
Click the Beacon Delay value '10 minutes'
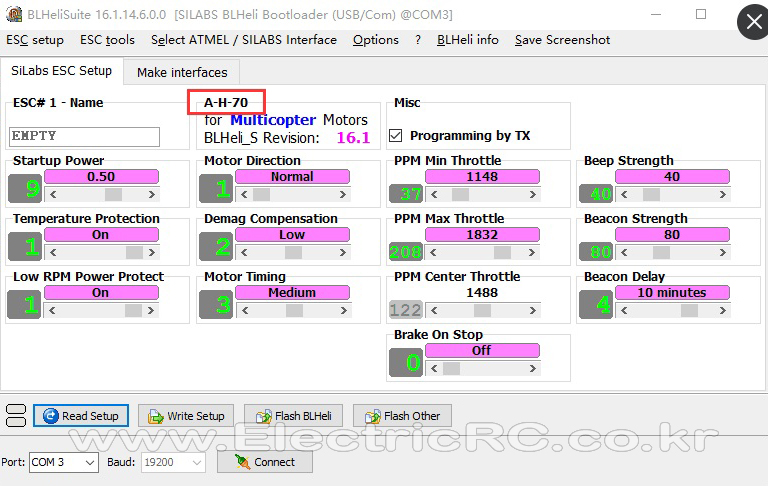pos(672,292)
